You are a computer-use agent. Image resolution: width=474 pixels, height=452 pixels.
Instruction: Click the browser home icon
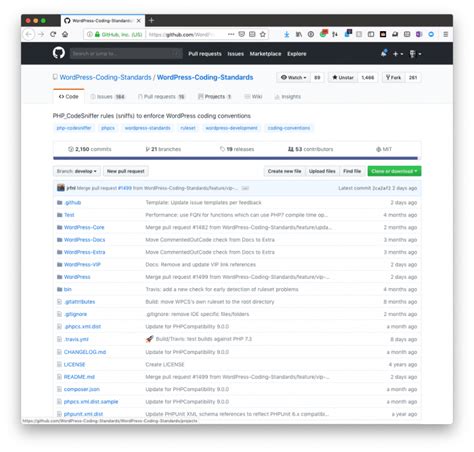[x=65, y=34]
